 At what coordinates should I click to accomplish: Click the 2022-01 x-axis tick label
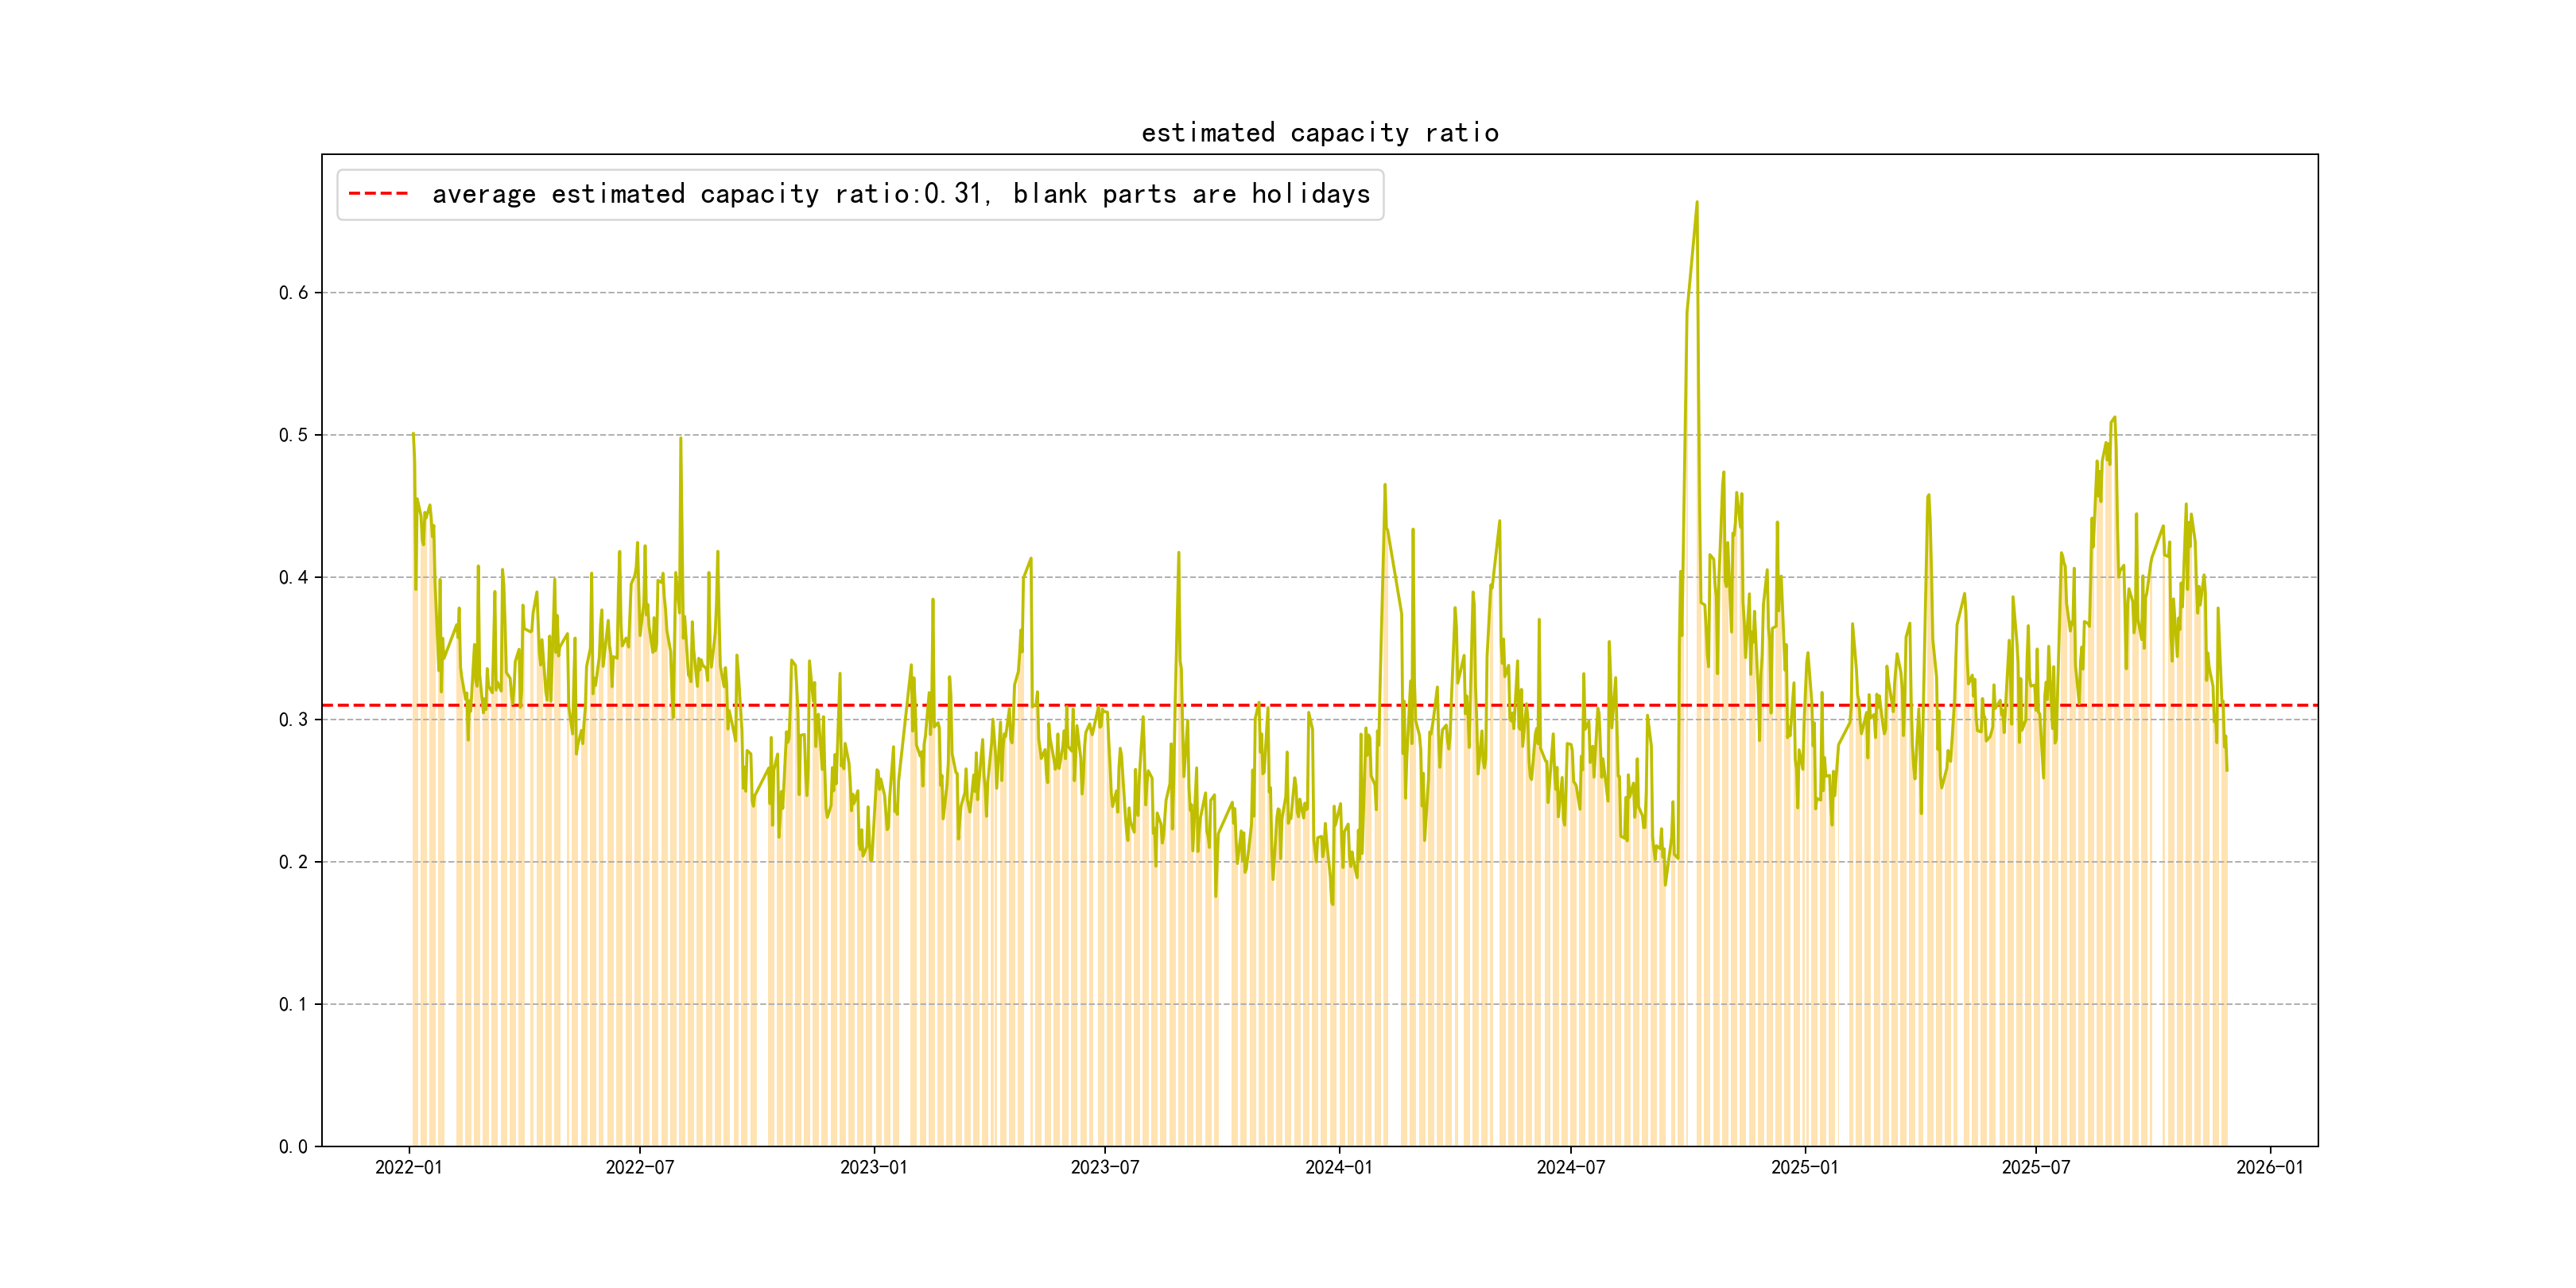(x=408, y=1167)
